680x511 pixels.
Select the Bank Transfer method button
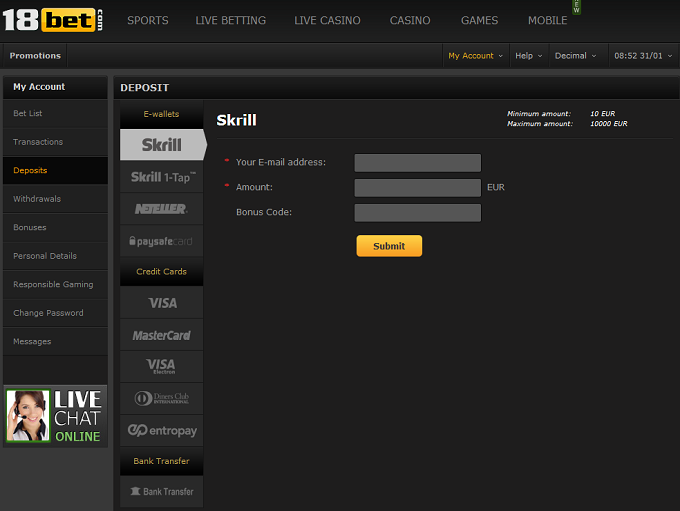[161, 491]
